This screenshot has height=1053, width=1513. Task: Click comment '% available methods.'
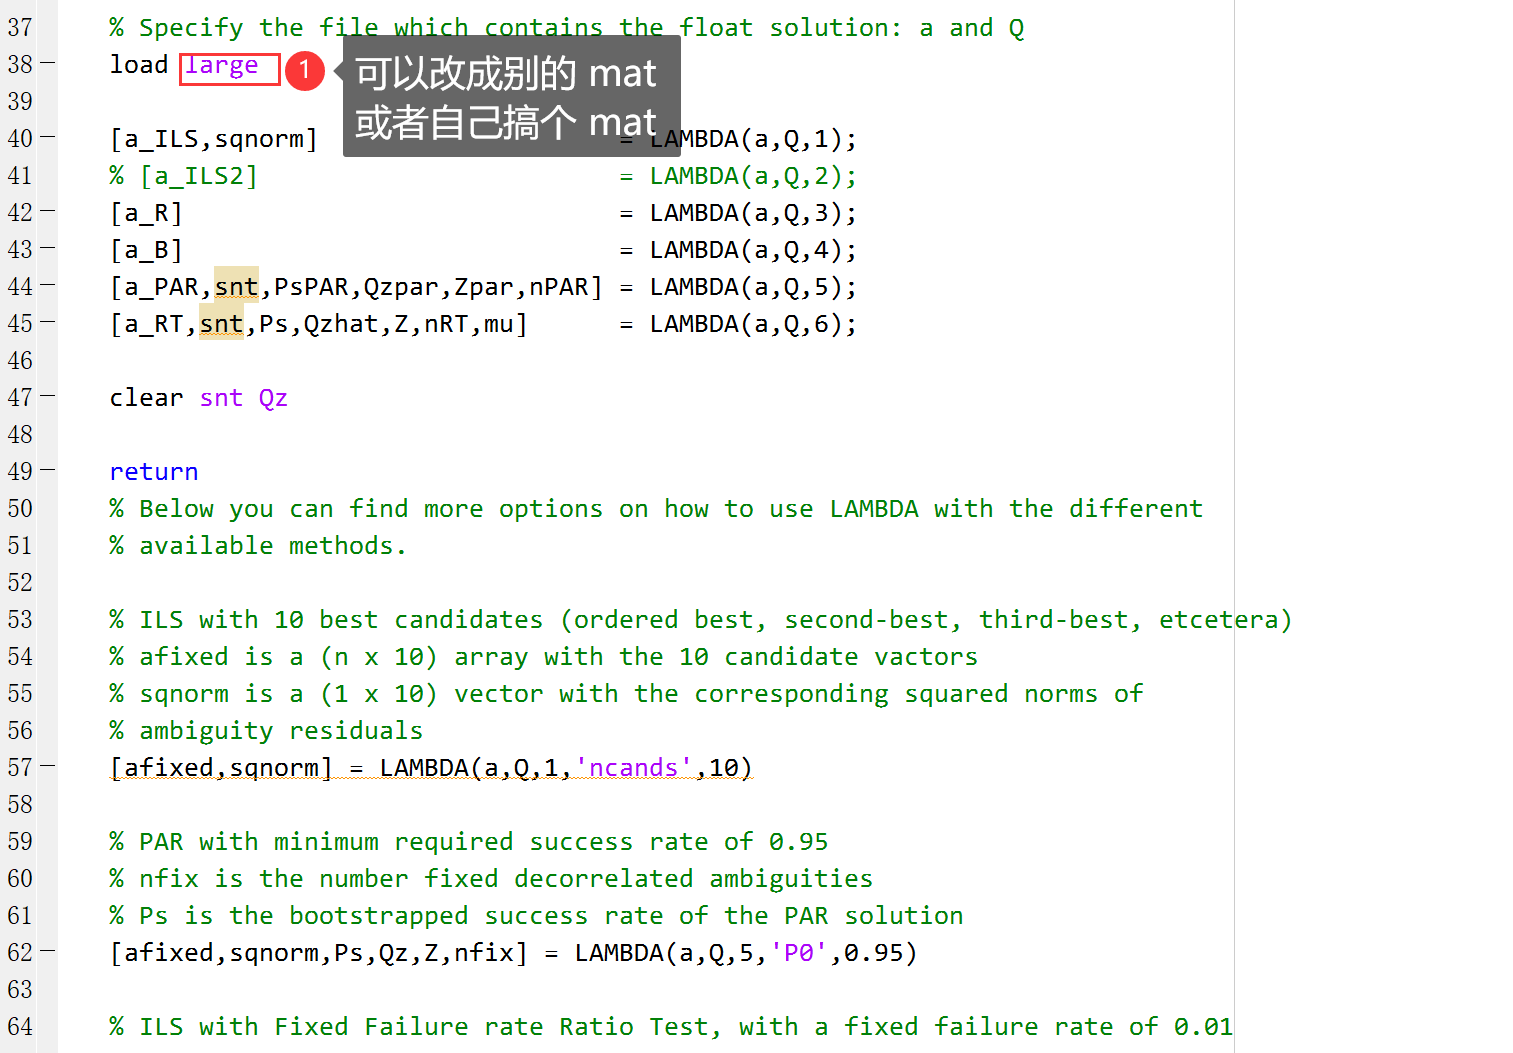point(258,546)
